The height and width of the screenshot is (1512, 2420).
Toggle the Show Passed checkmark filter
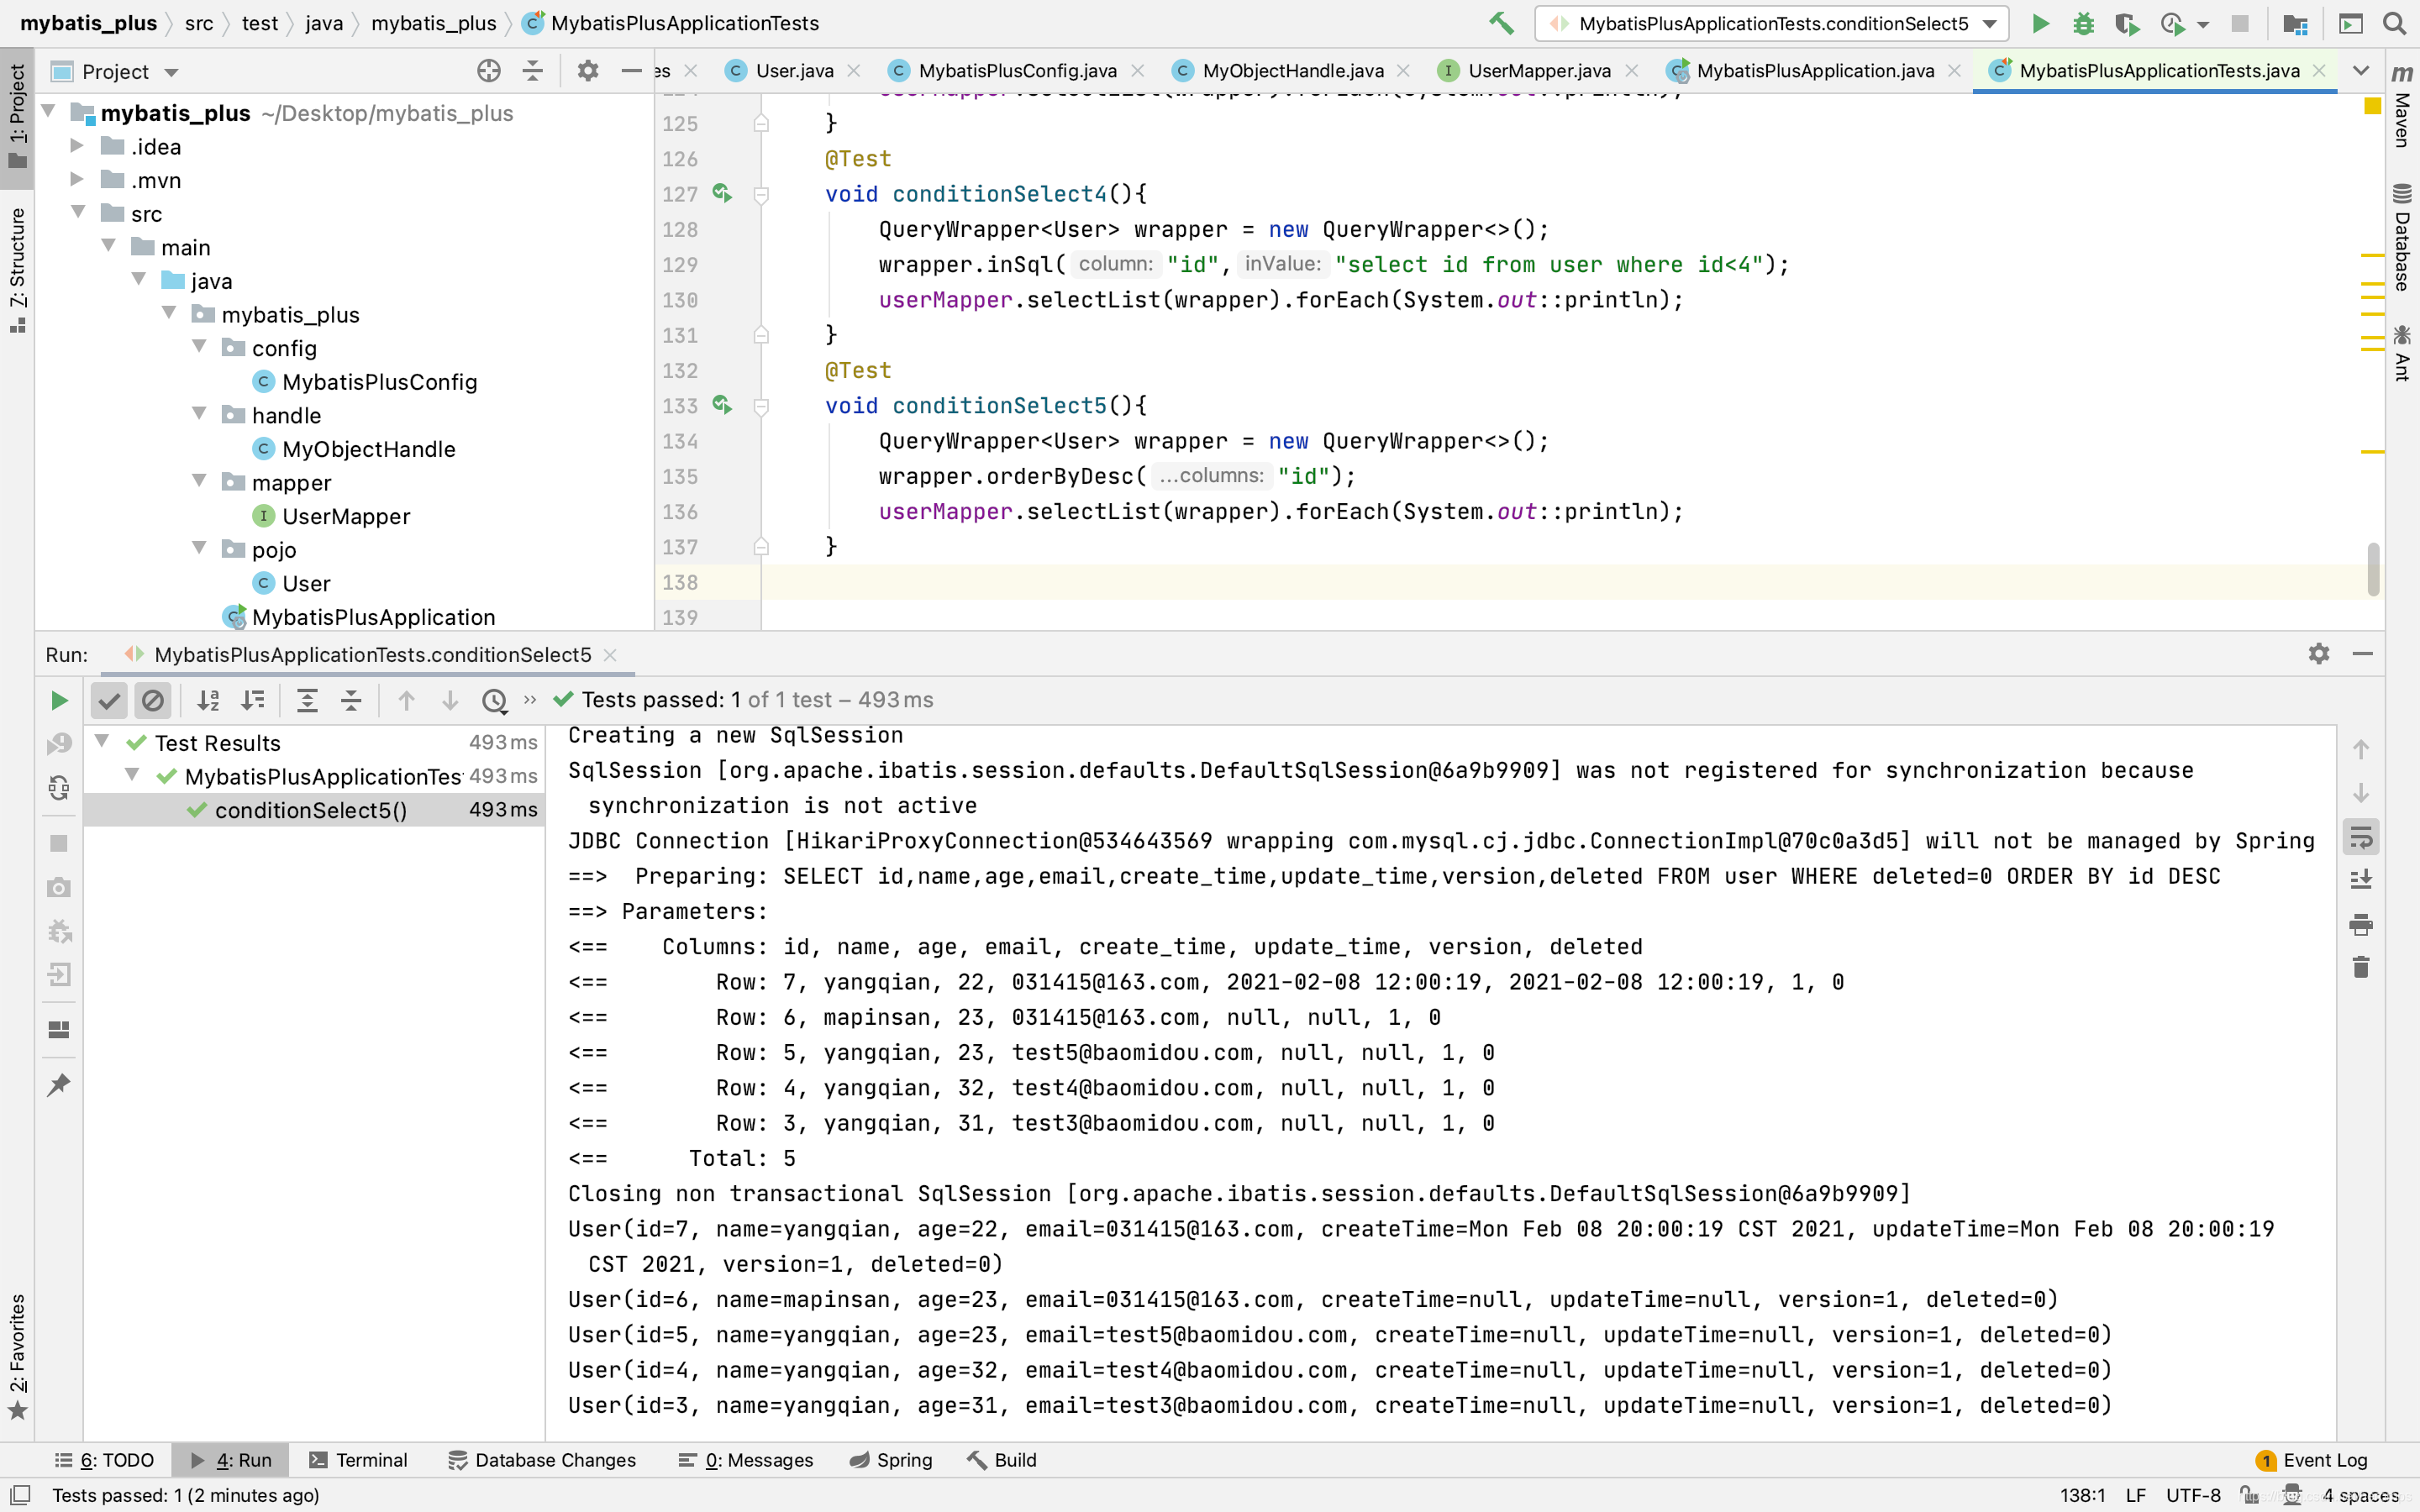click(109, 700)
